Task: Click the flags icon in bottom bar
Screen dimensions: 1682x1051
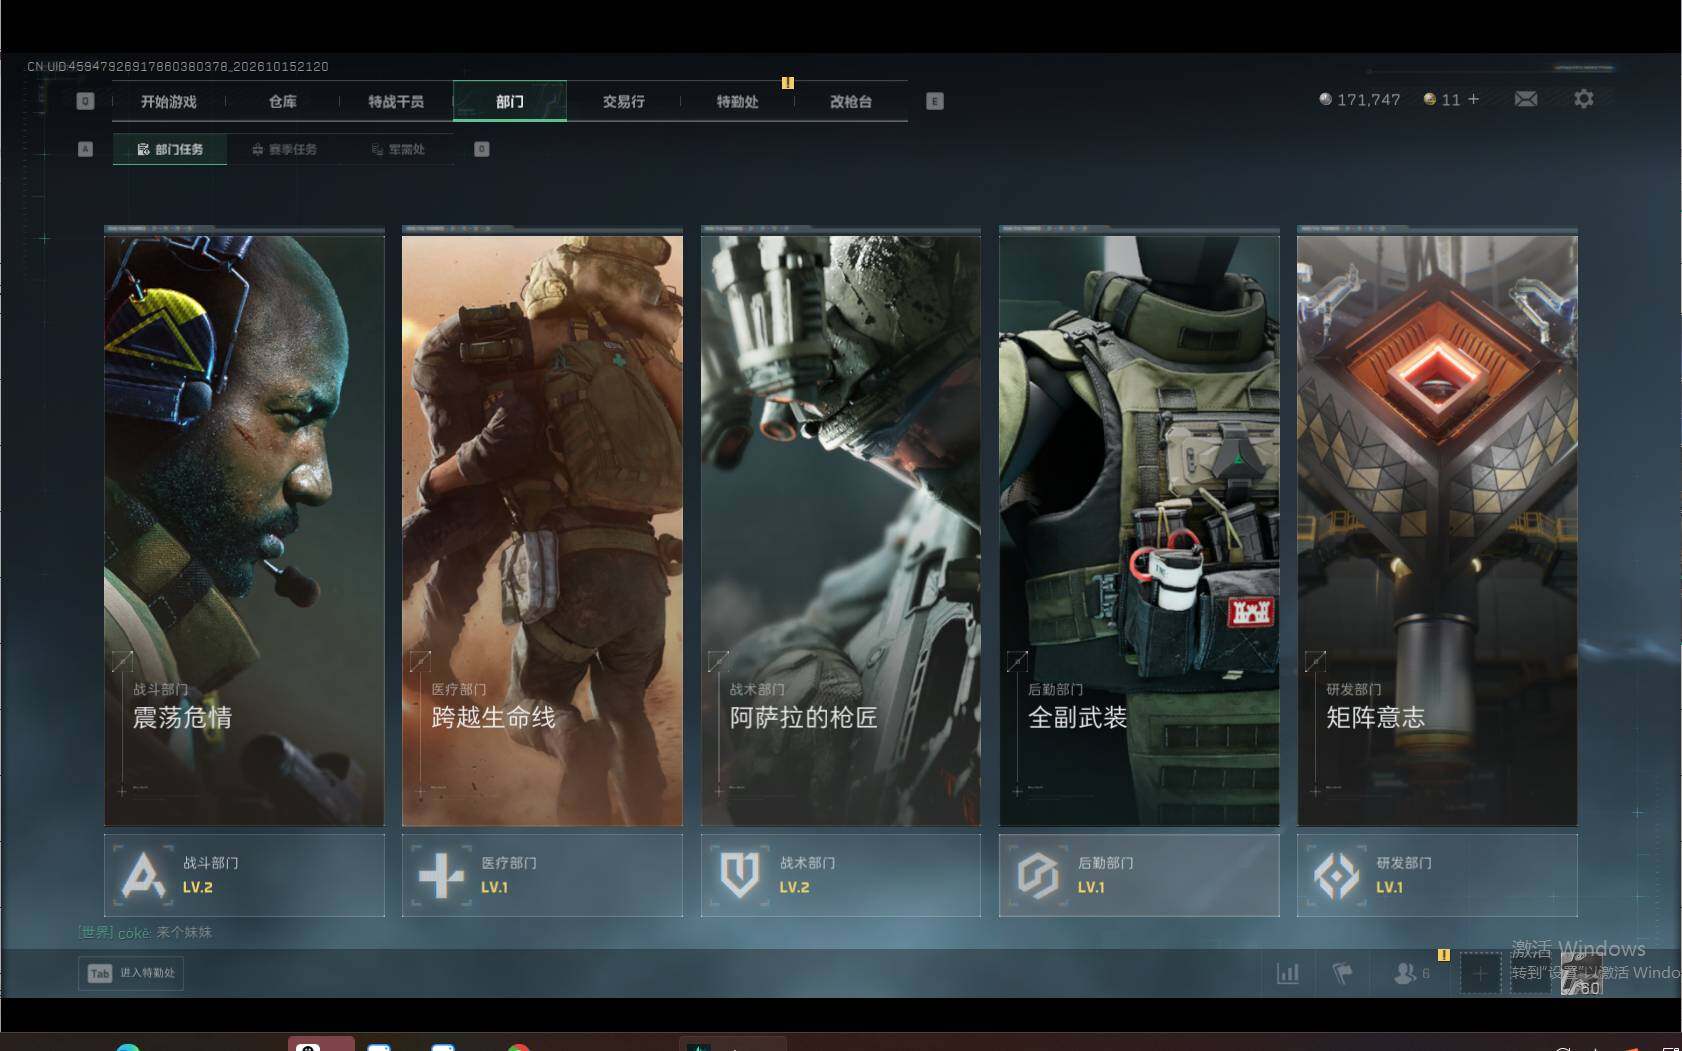Action: (x=1342, y=973)
